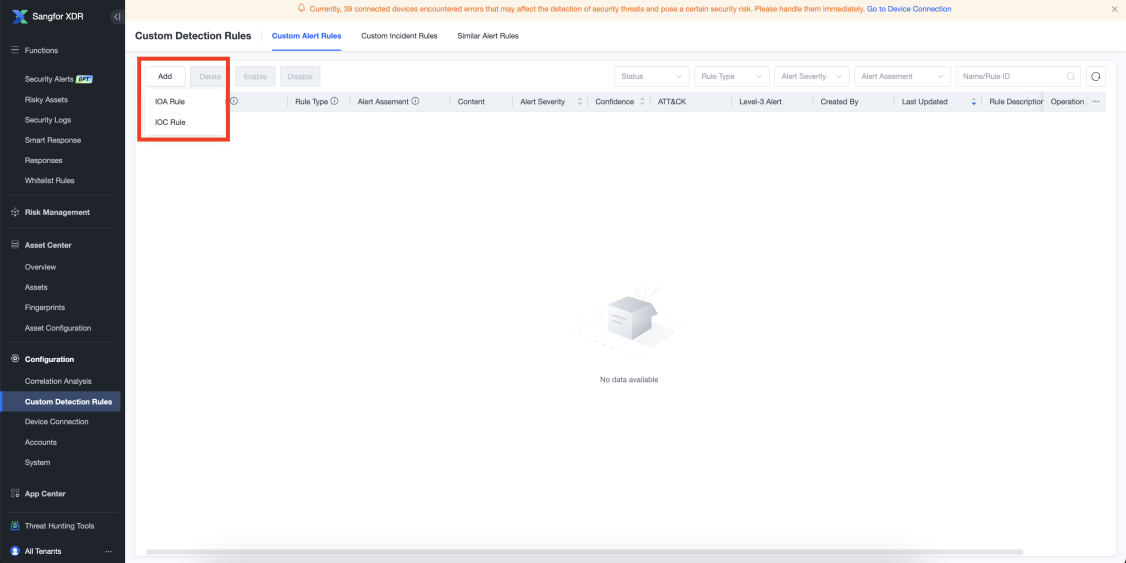Open System in sidebar
Viewport: 1126px width, 563px height.
click(37, 462)
